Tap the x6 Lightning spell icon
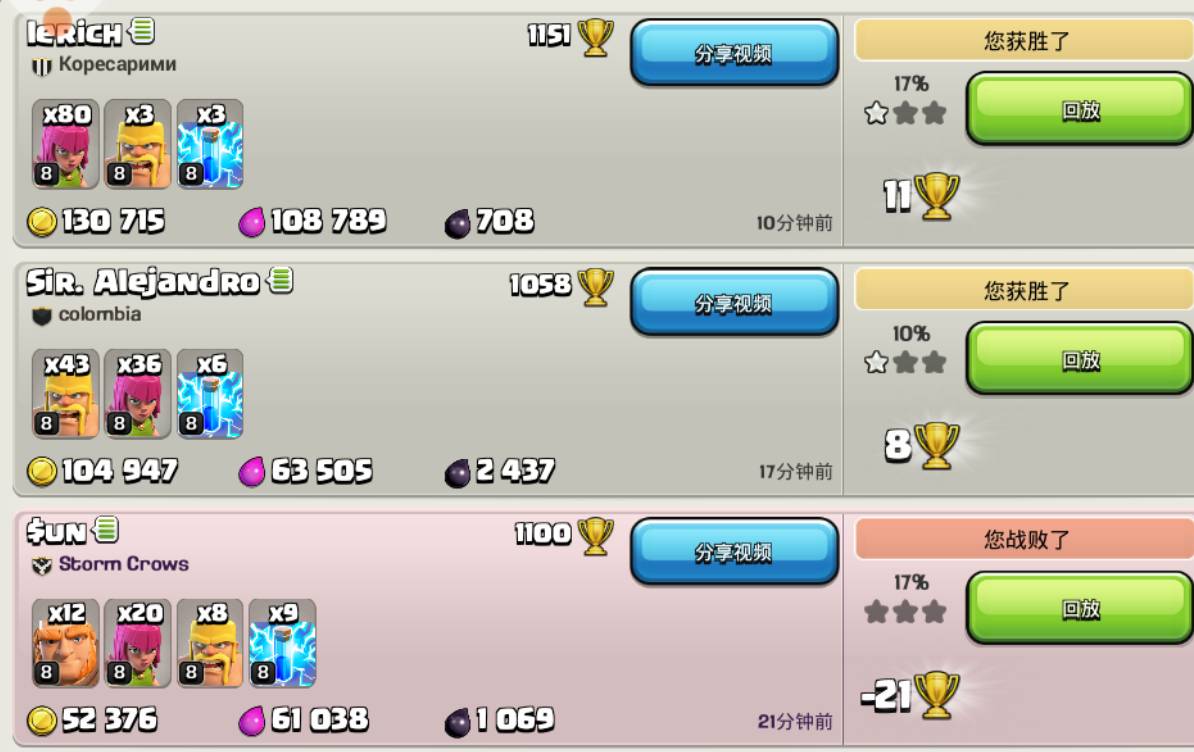The width and height of the screenshot is (1194, 752). tap(210, 394)
